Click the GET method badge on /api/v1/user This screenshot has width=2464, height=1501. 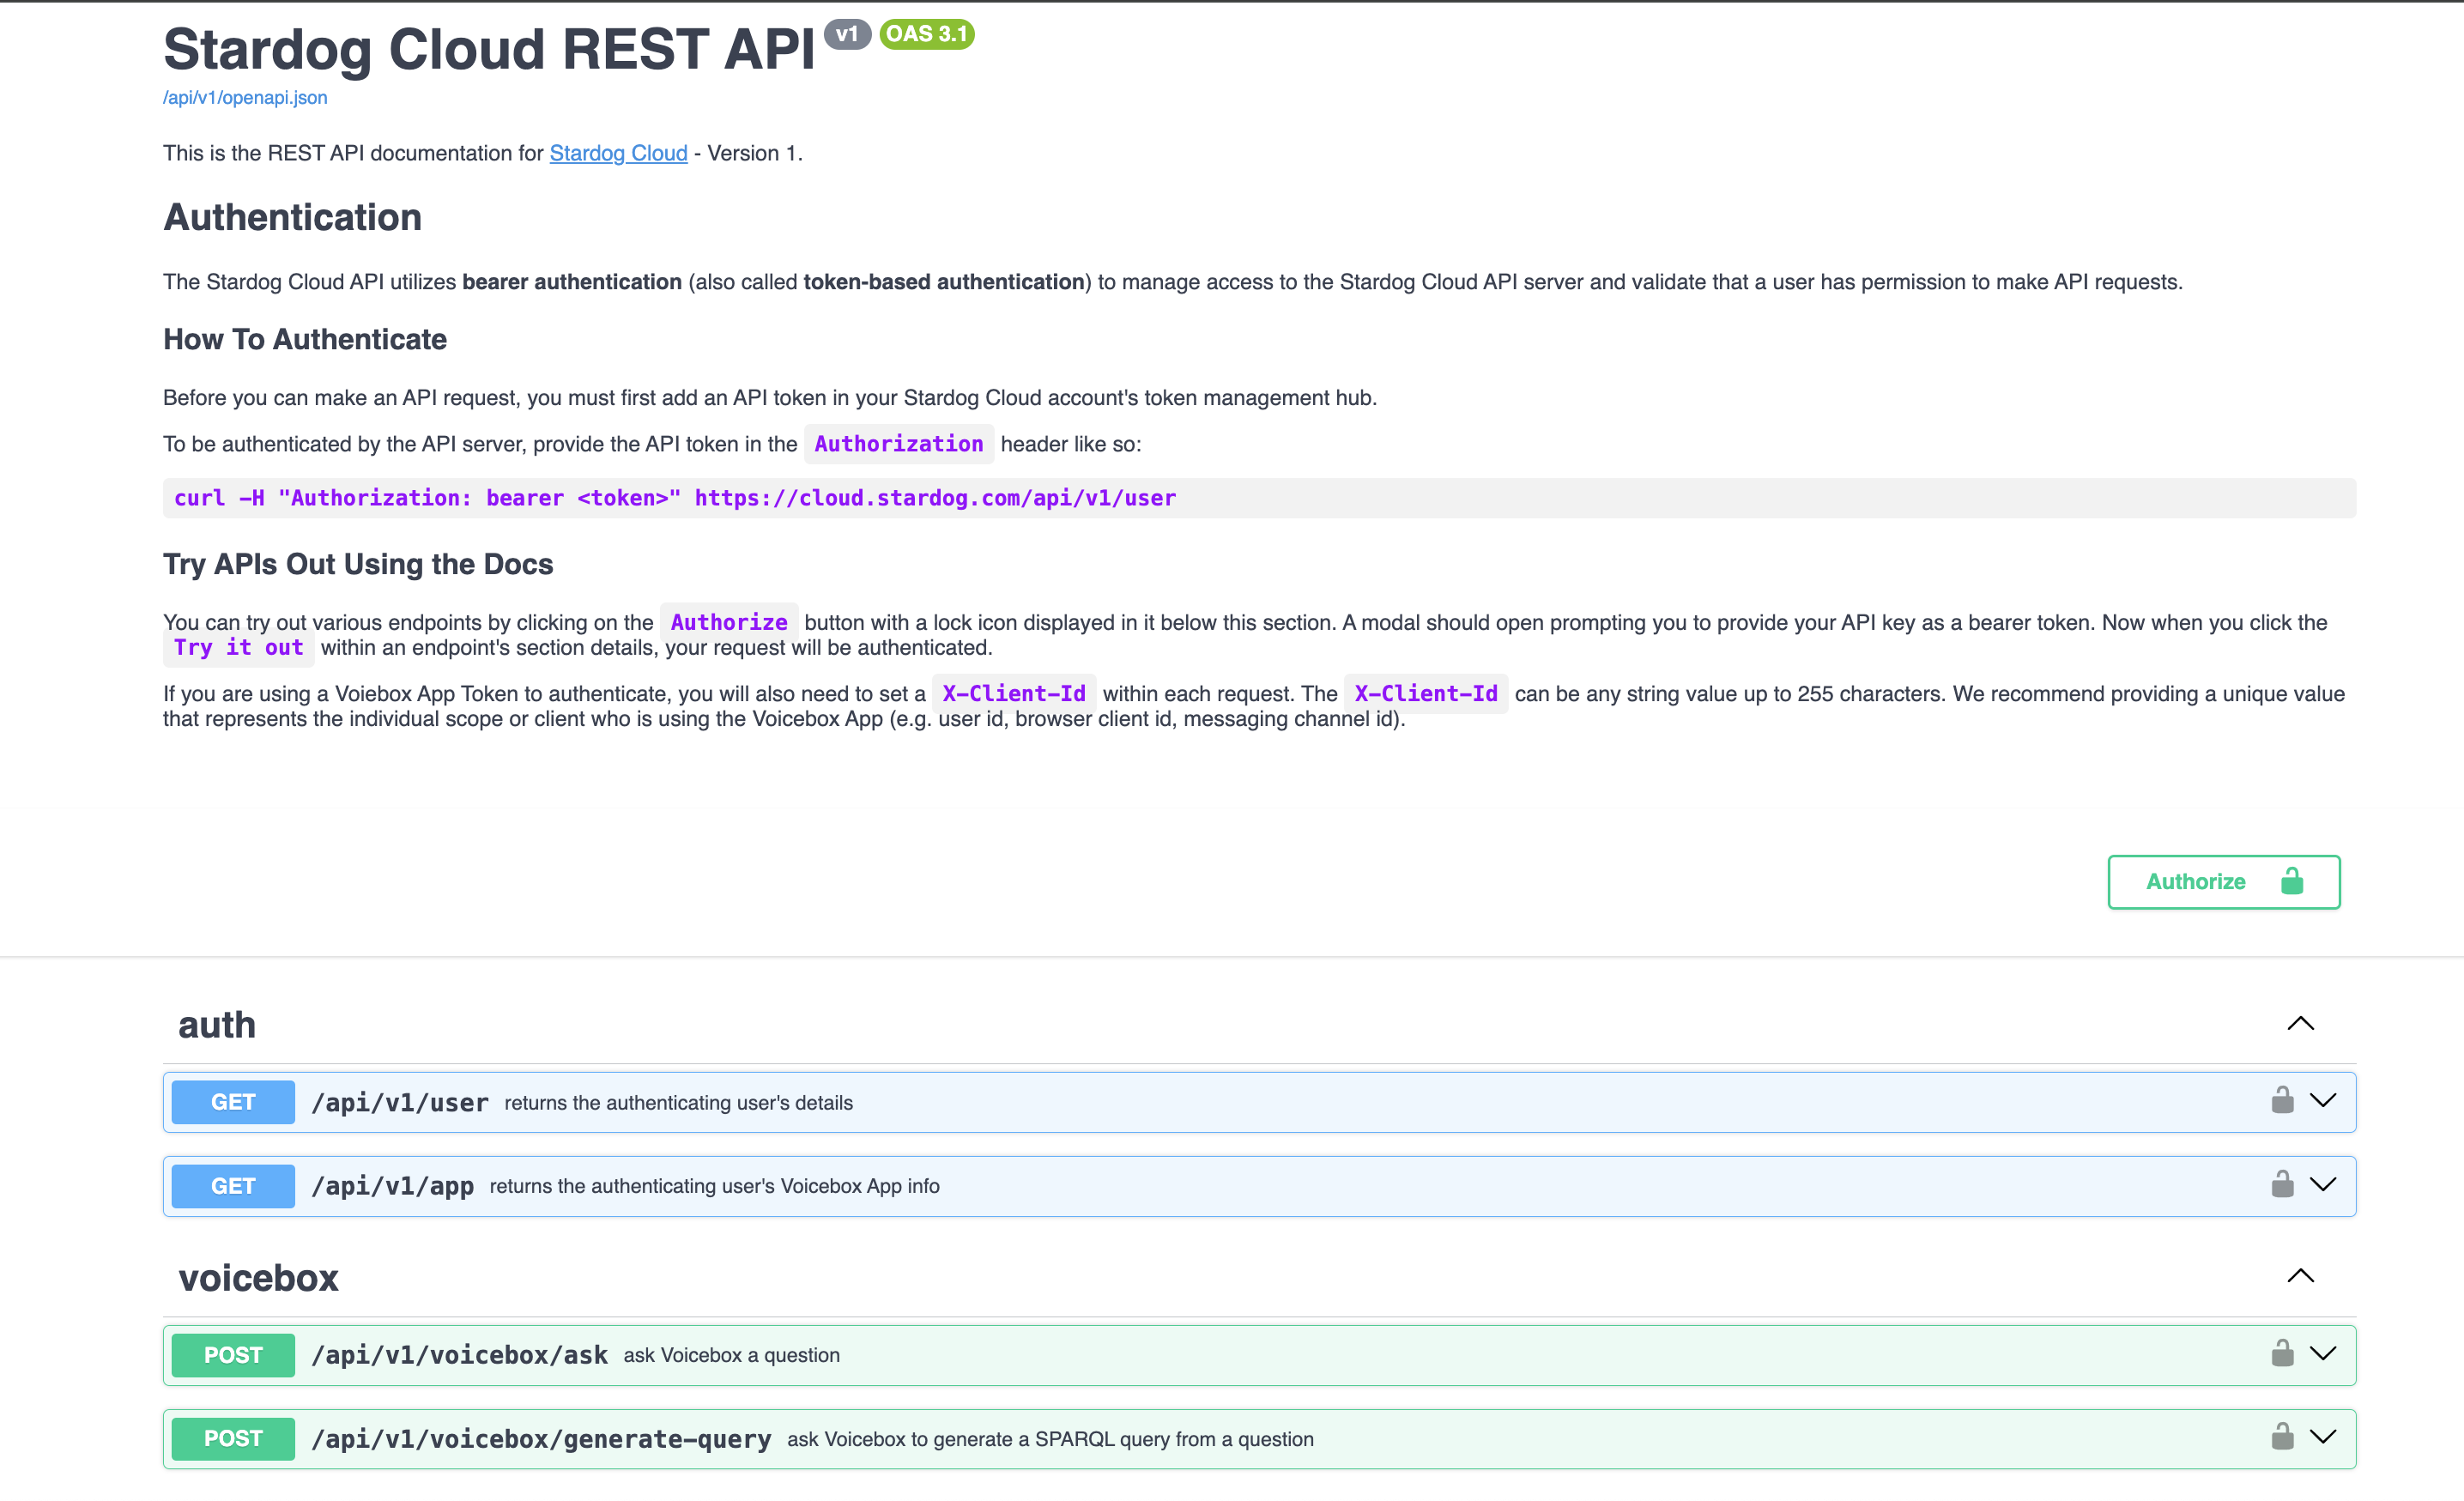coord(232,1101)
